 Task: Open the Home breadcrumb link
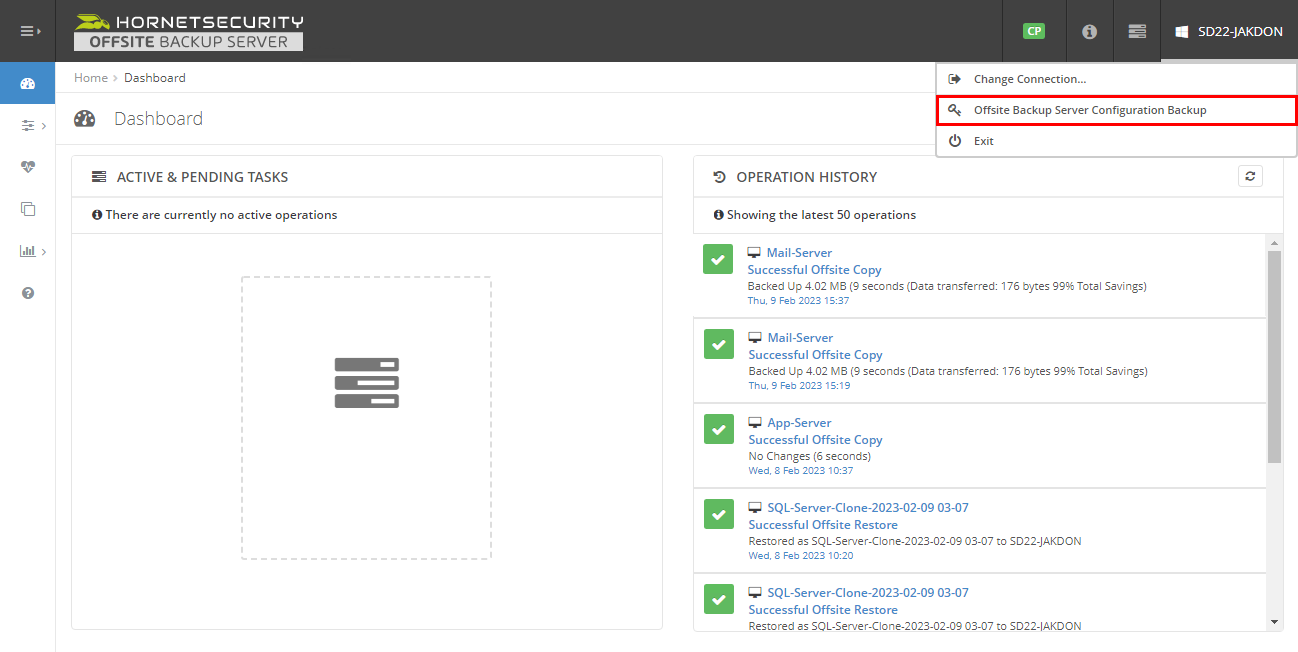pos(90,77)
